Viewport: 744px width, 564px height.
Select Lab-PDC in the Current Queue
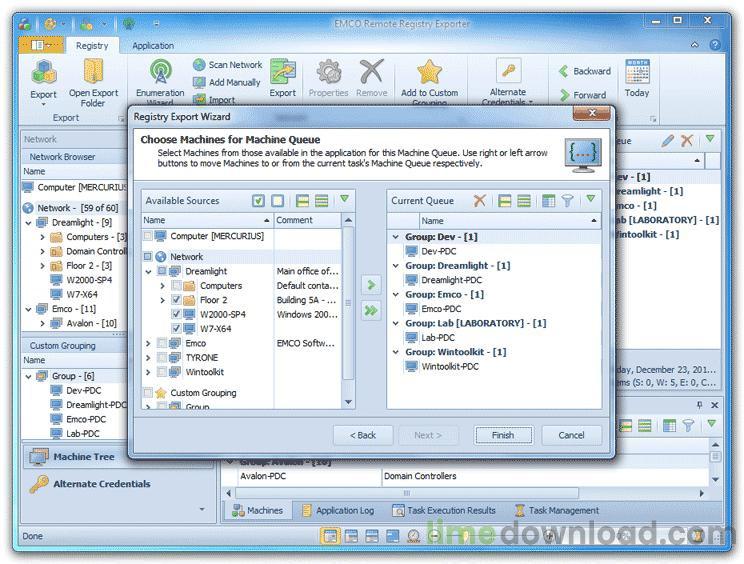437,338
